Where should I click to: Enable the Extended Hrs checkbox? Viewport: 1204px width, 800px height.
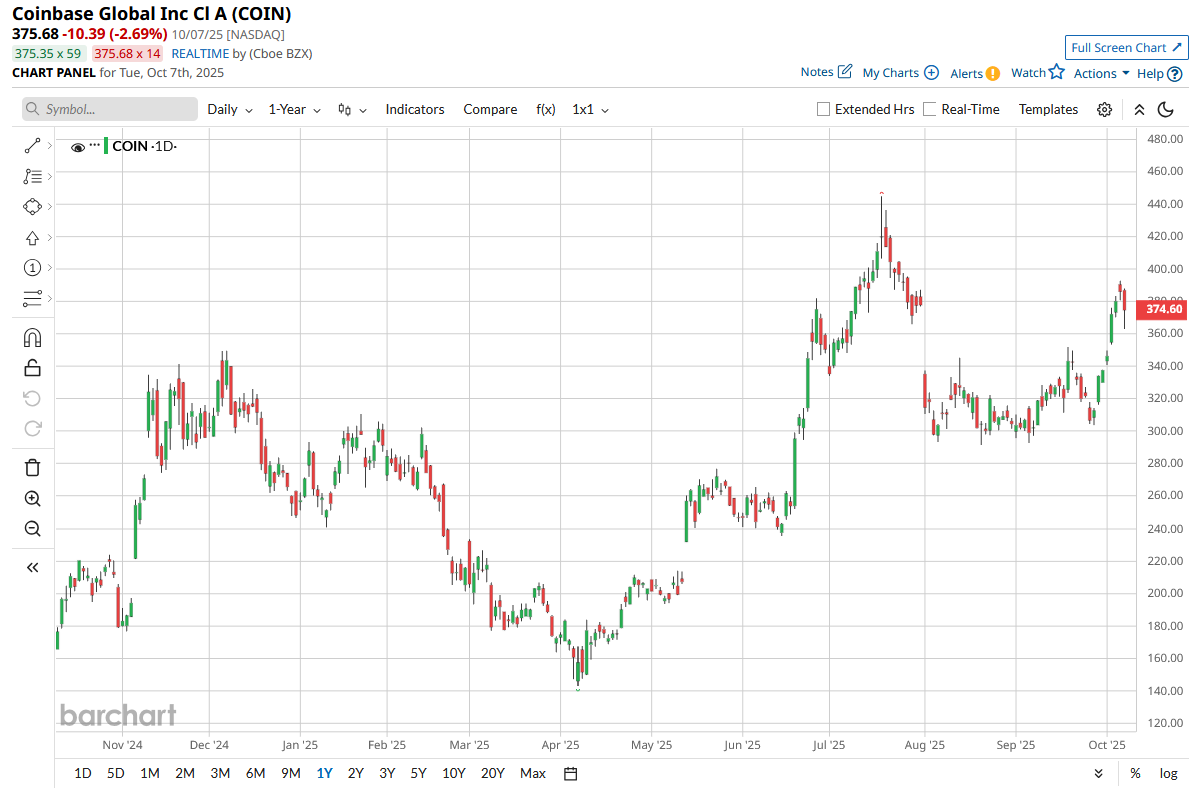[x=824, y=110]
